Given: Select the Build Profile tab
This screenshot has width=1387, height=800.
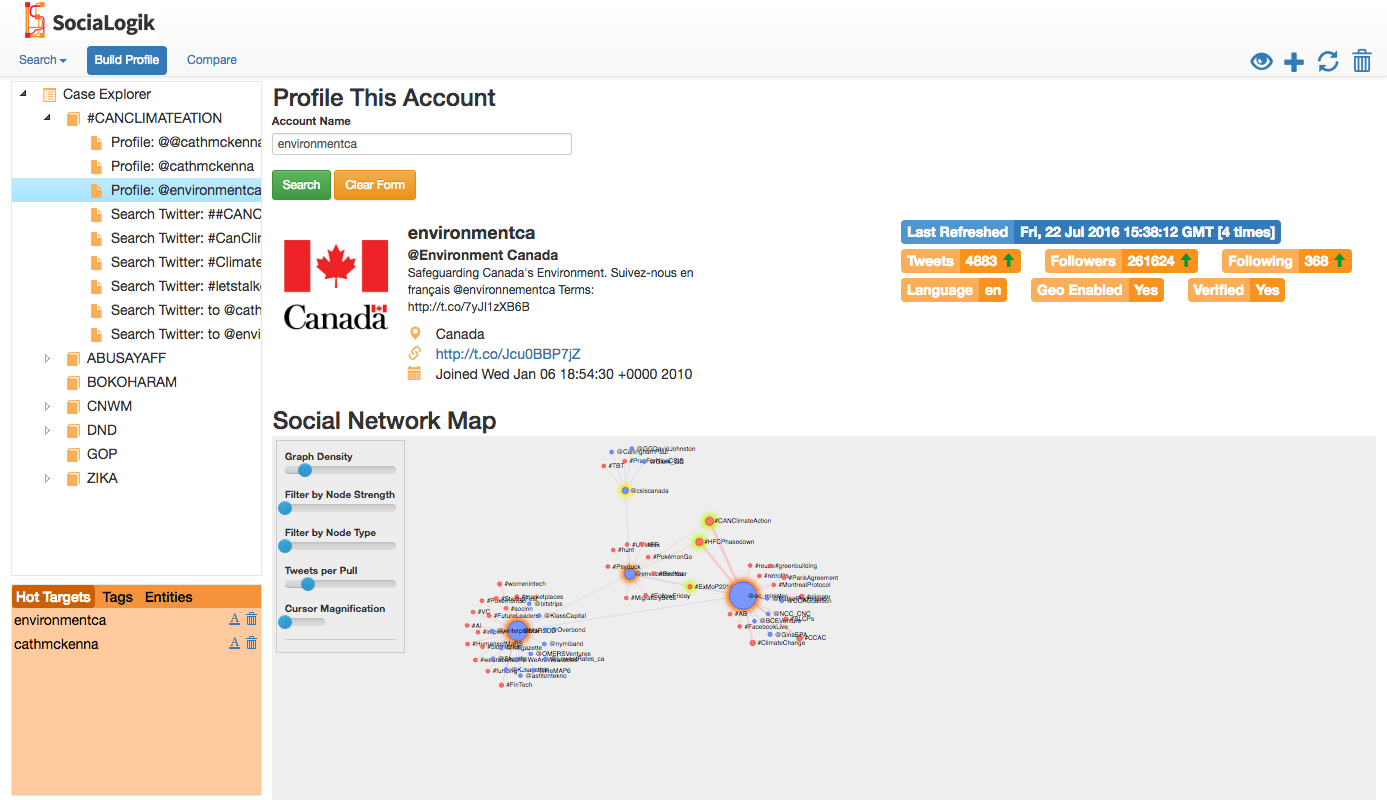Looking at the screenshot, I should (x=127, y=60).
